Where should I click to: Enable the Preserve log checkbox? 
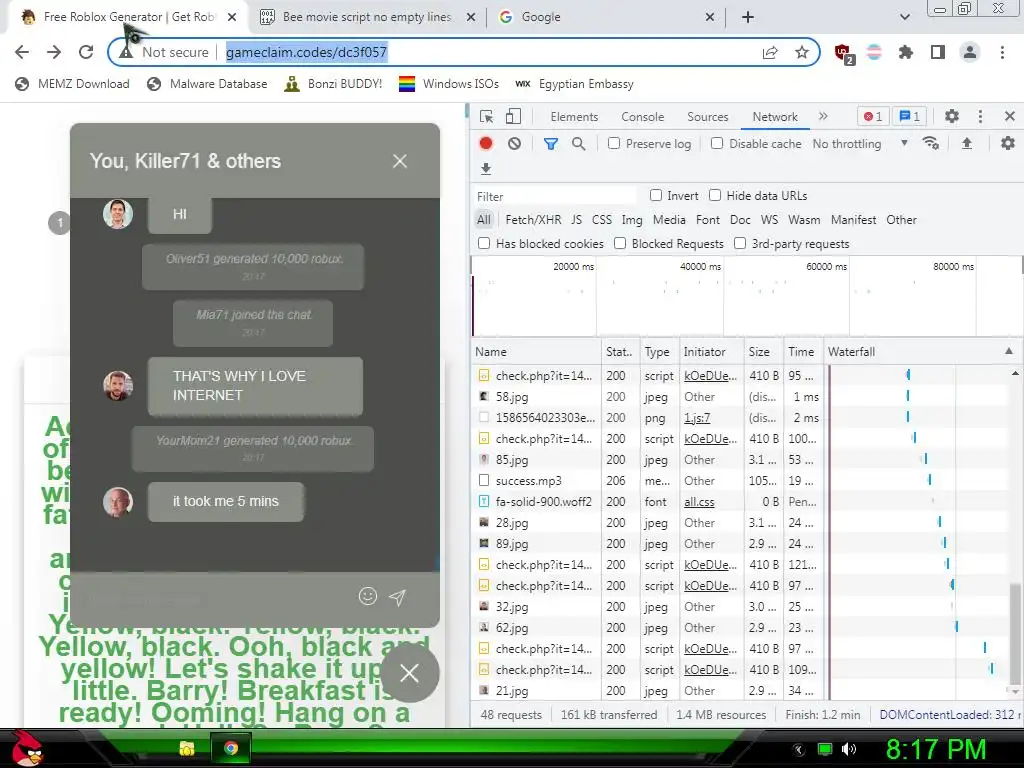click(614, 143)
